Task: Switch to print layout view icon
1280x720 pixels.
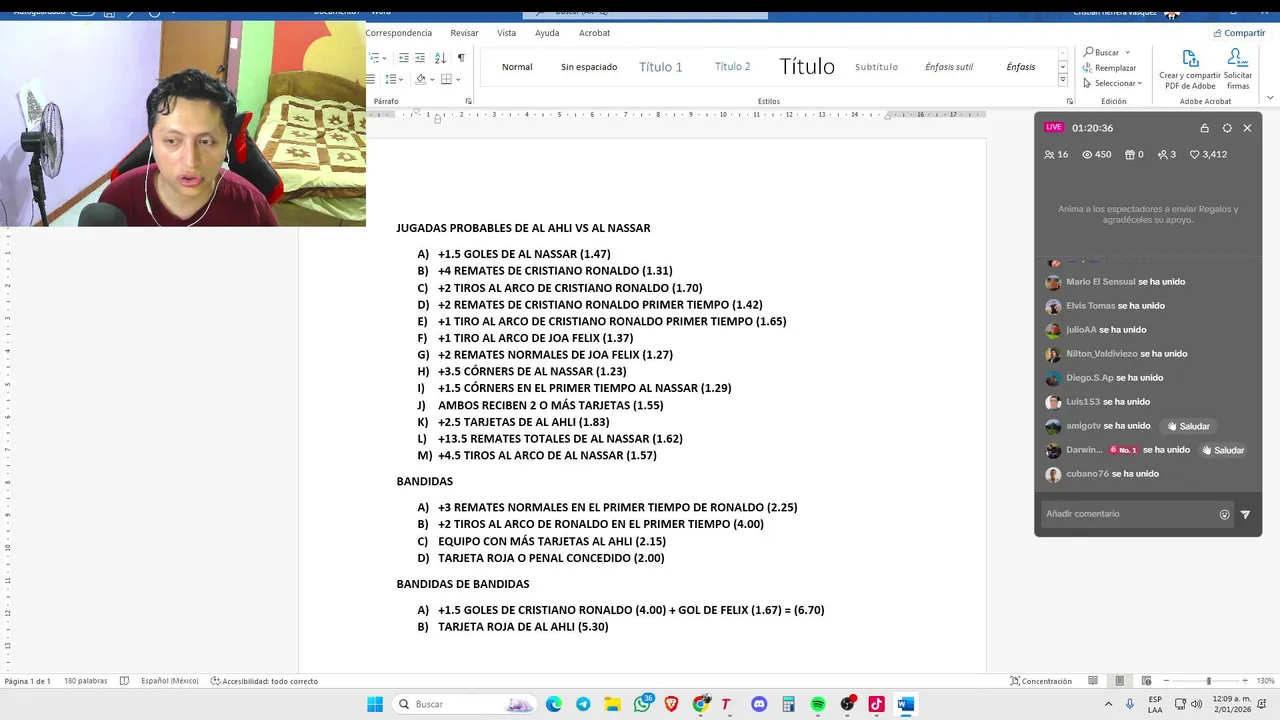Action: (1120, 681)
